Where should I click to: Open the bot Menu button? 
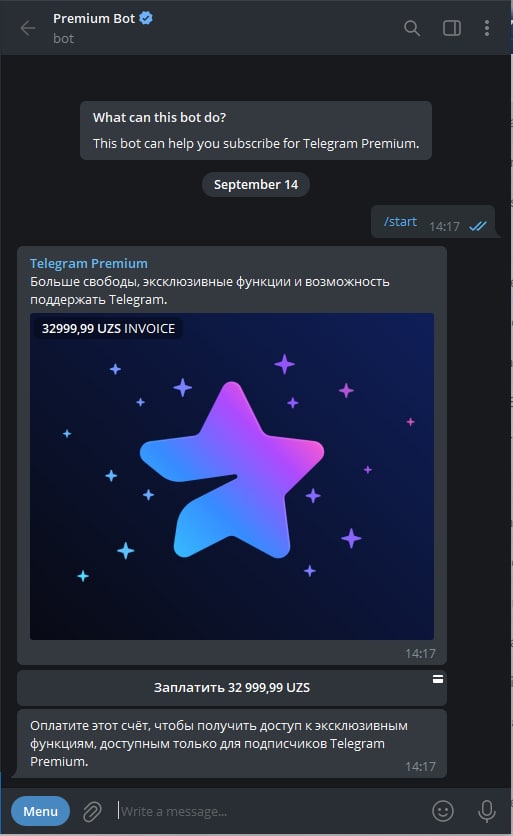[x=41, y=811]
